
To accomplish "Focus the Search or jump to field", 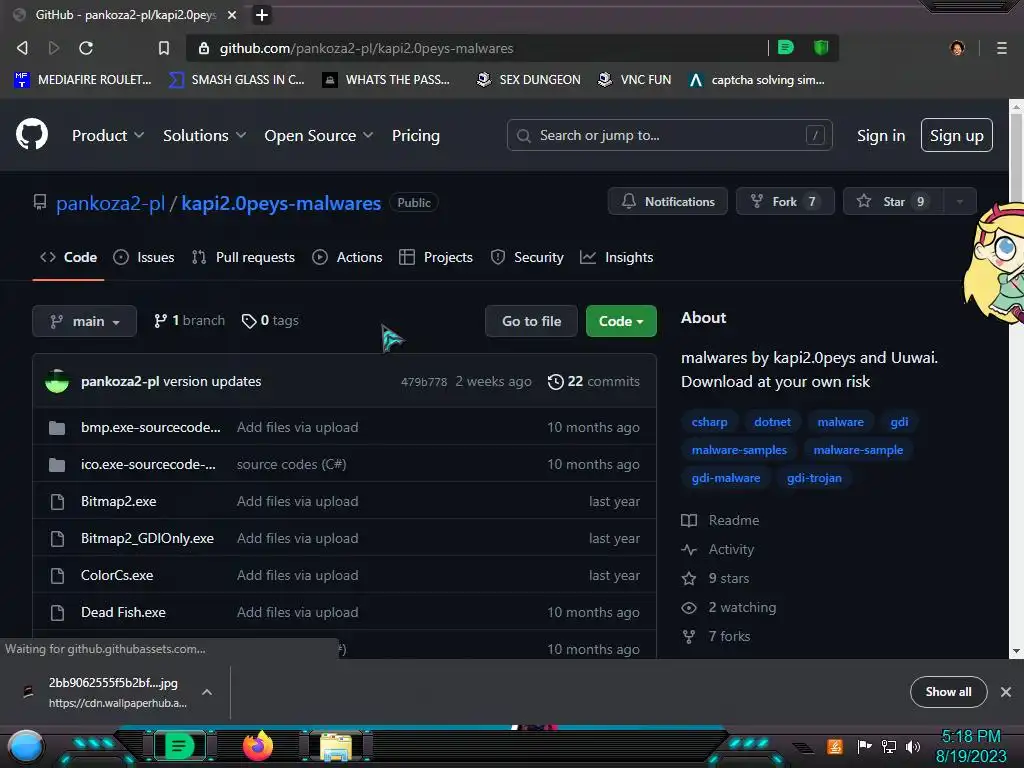I will 669,135.
